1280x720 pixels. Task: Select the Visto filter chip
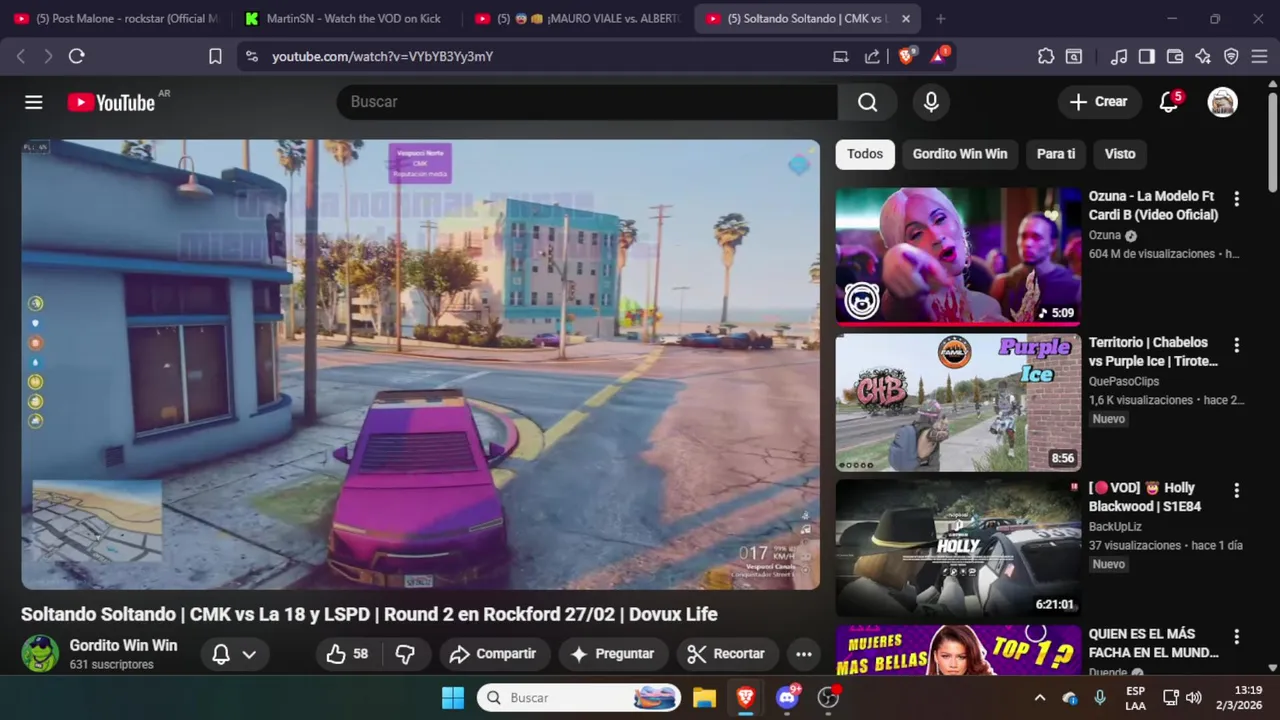point(1120,154)
